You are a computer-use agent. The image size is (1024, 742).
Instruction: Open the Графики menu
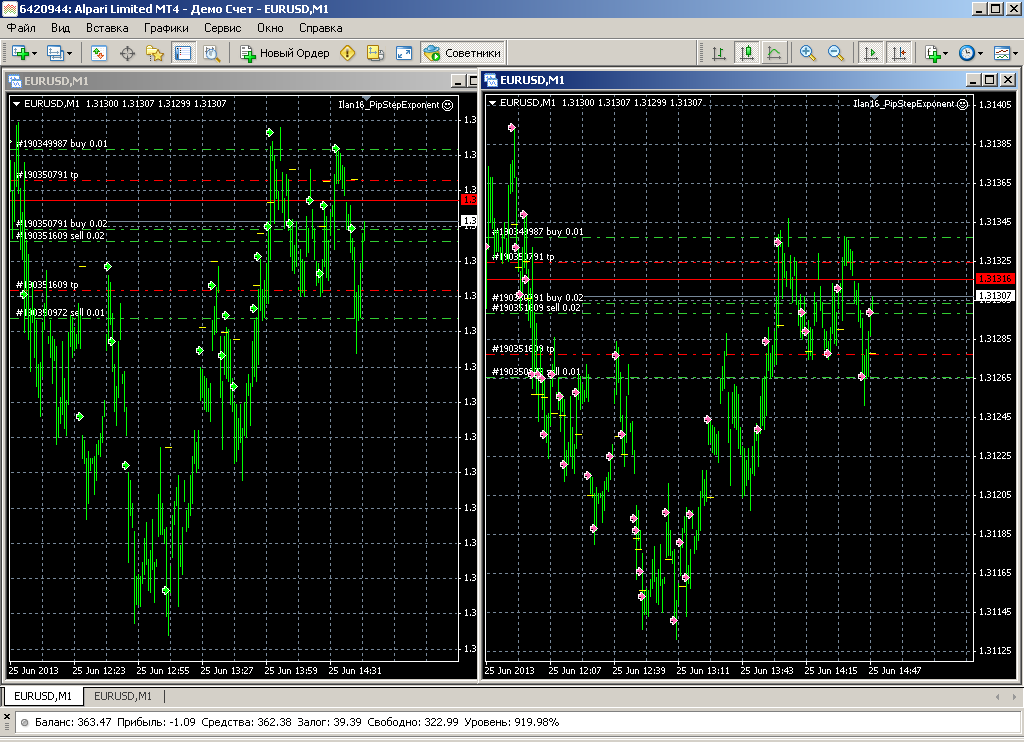point(165,28)
